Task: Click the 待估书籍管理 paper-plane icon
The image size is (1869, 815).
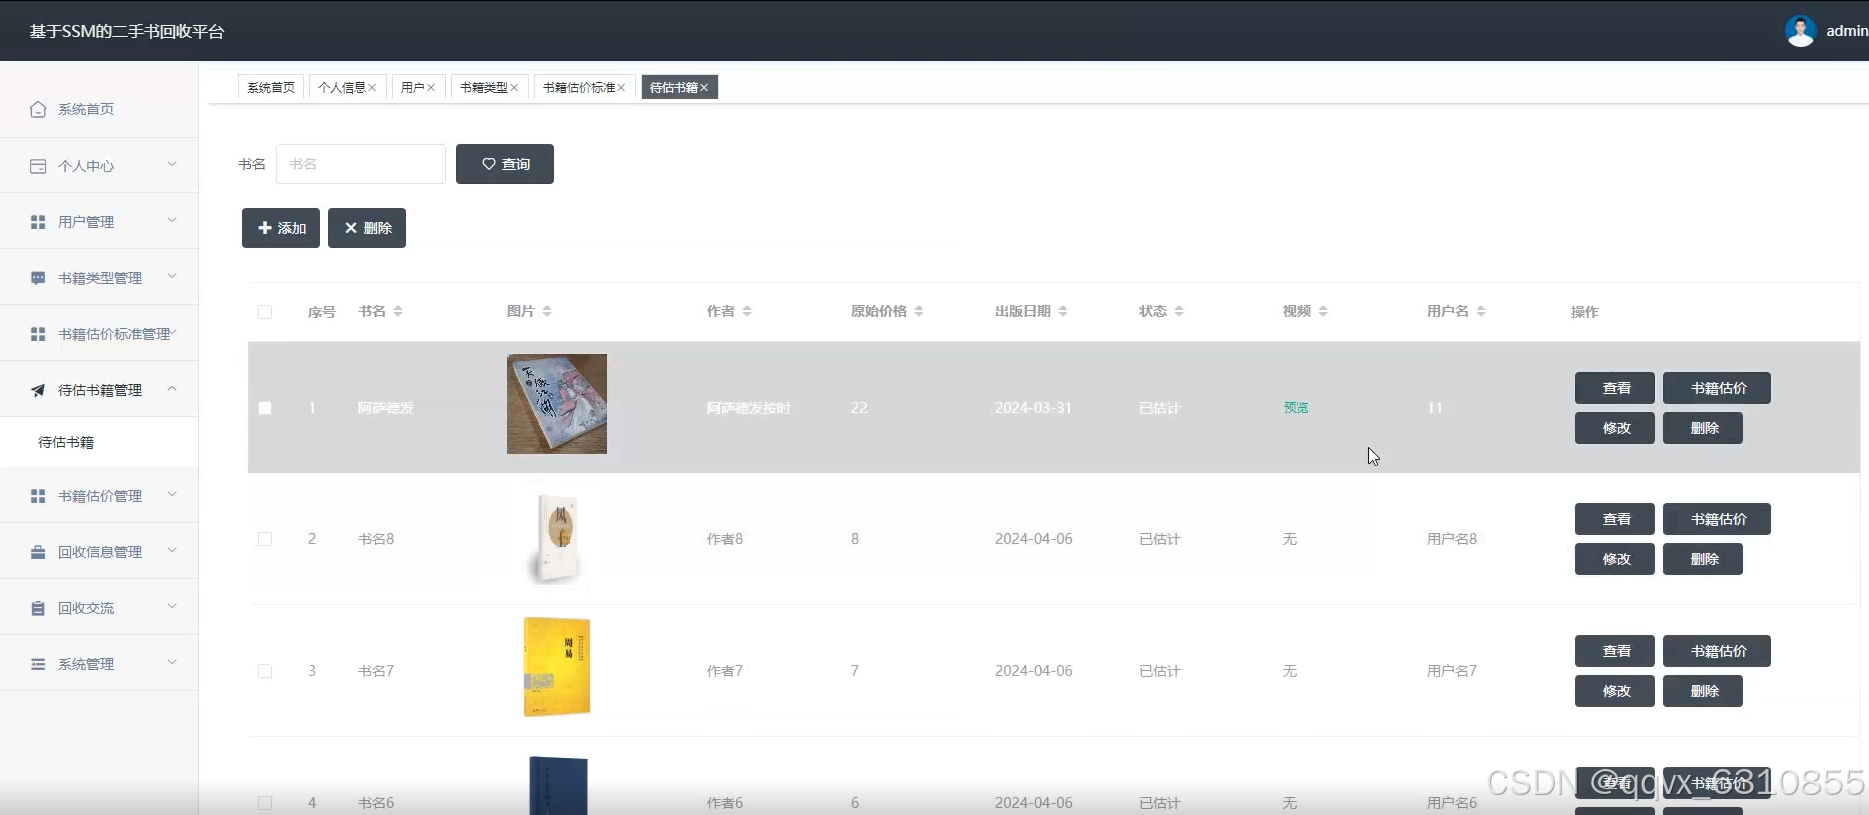Action: (38, 390)
